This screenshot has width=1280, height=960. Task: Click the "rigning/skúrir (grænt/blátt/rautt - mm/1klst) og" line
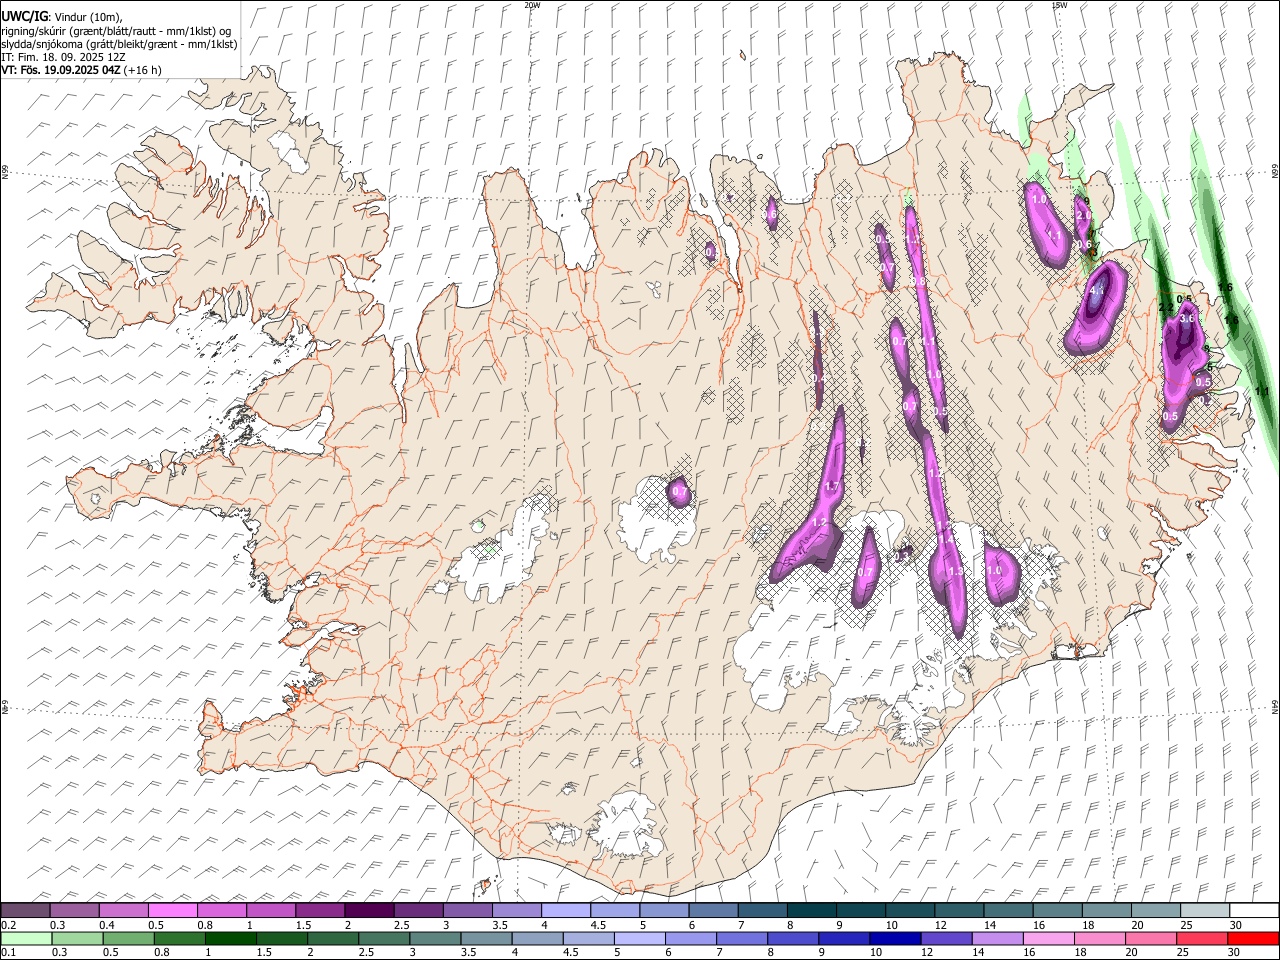115,31
